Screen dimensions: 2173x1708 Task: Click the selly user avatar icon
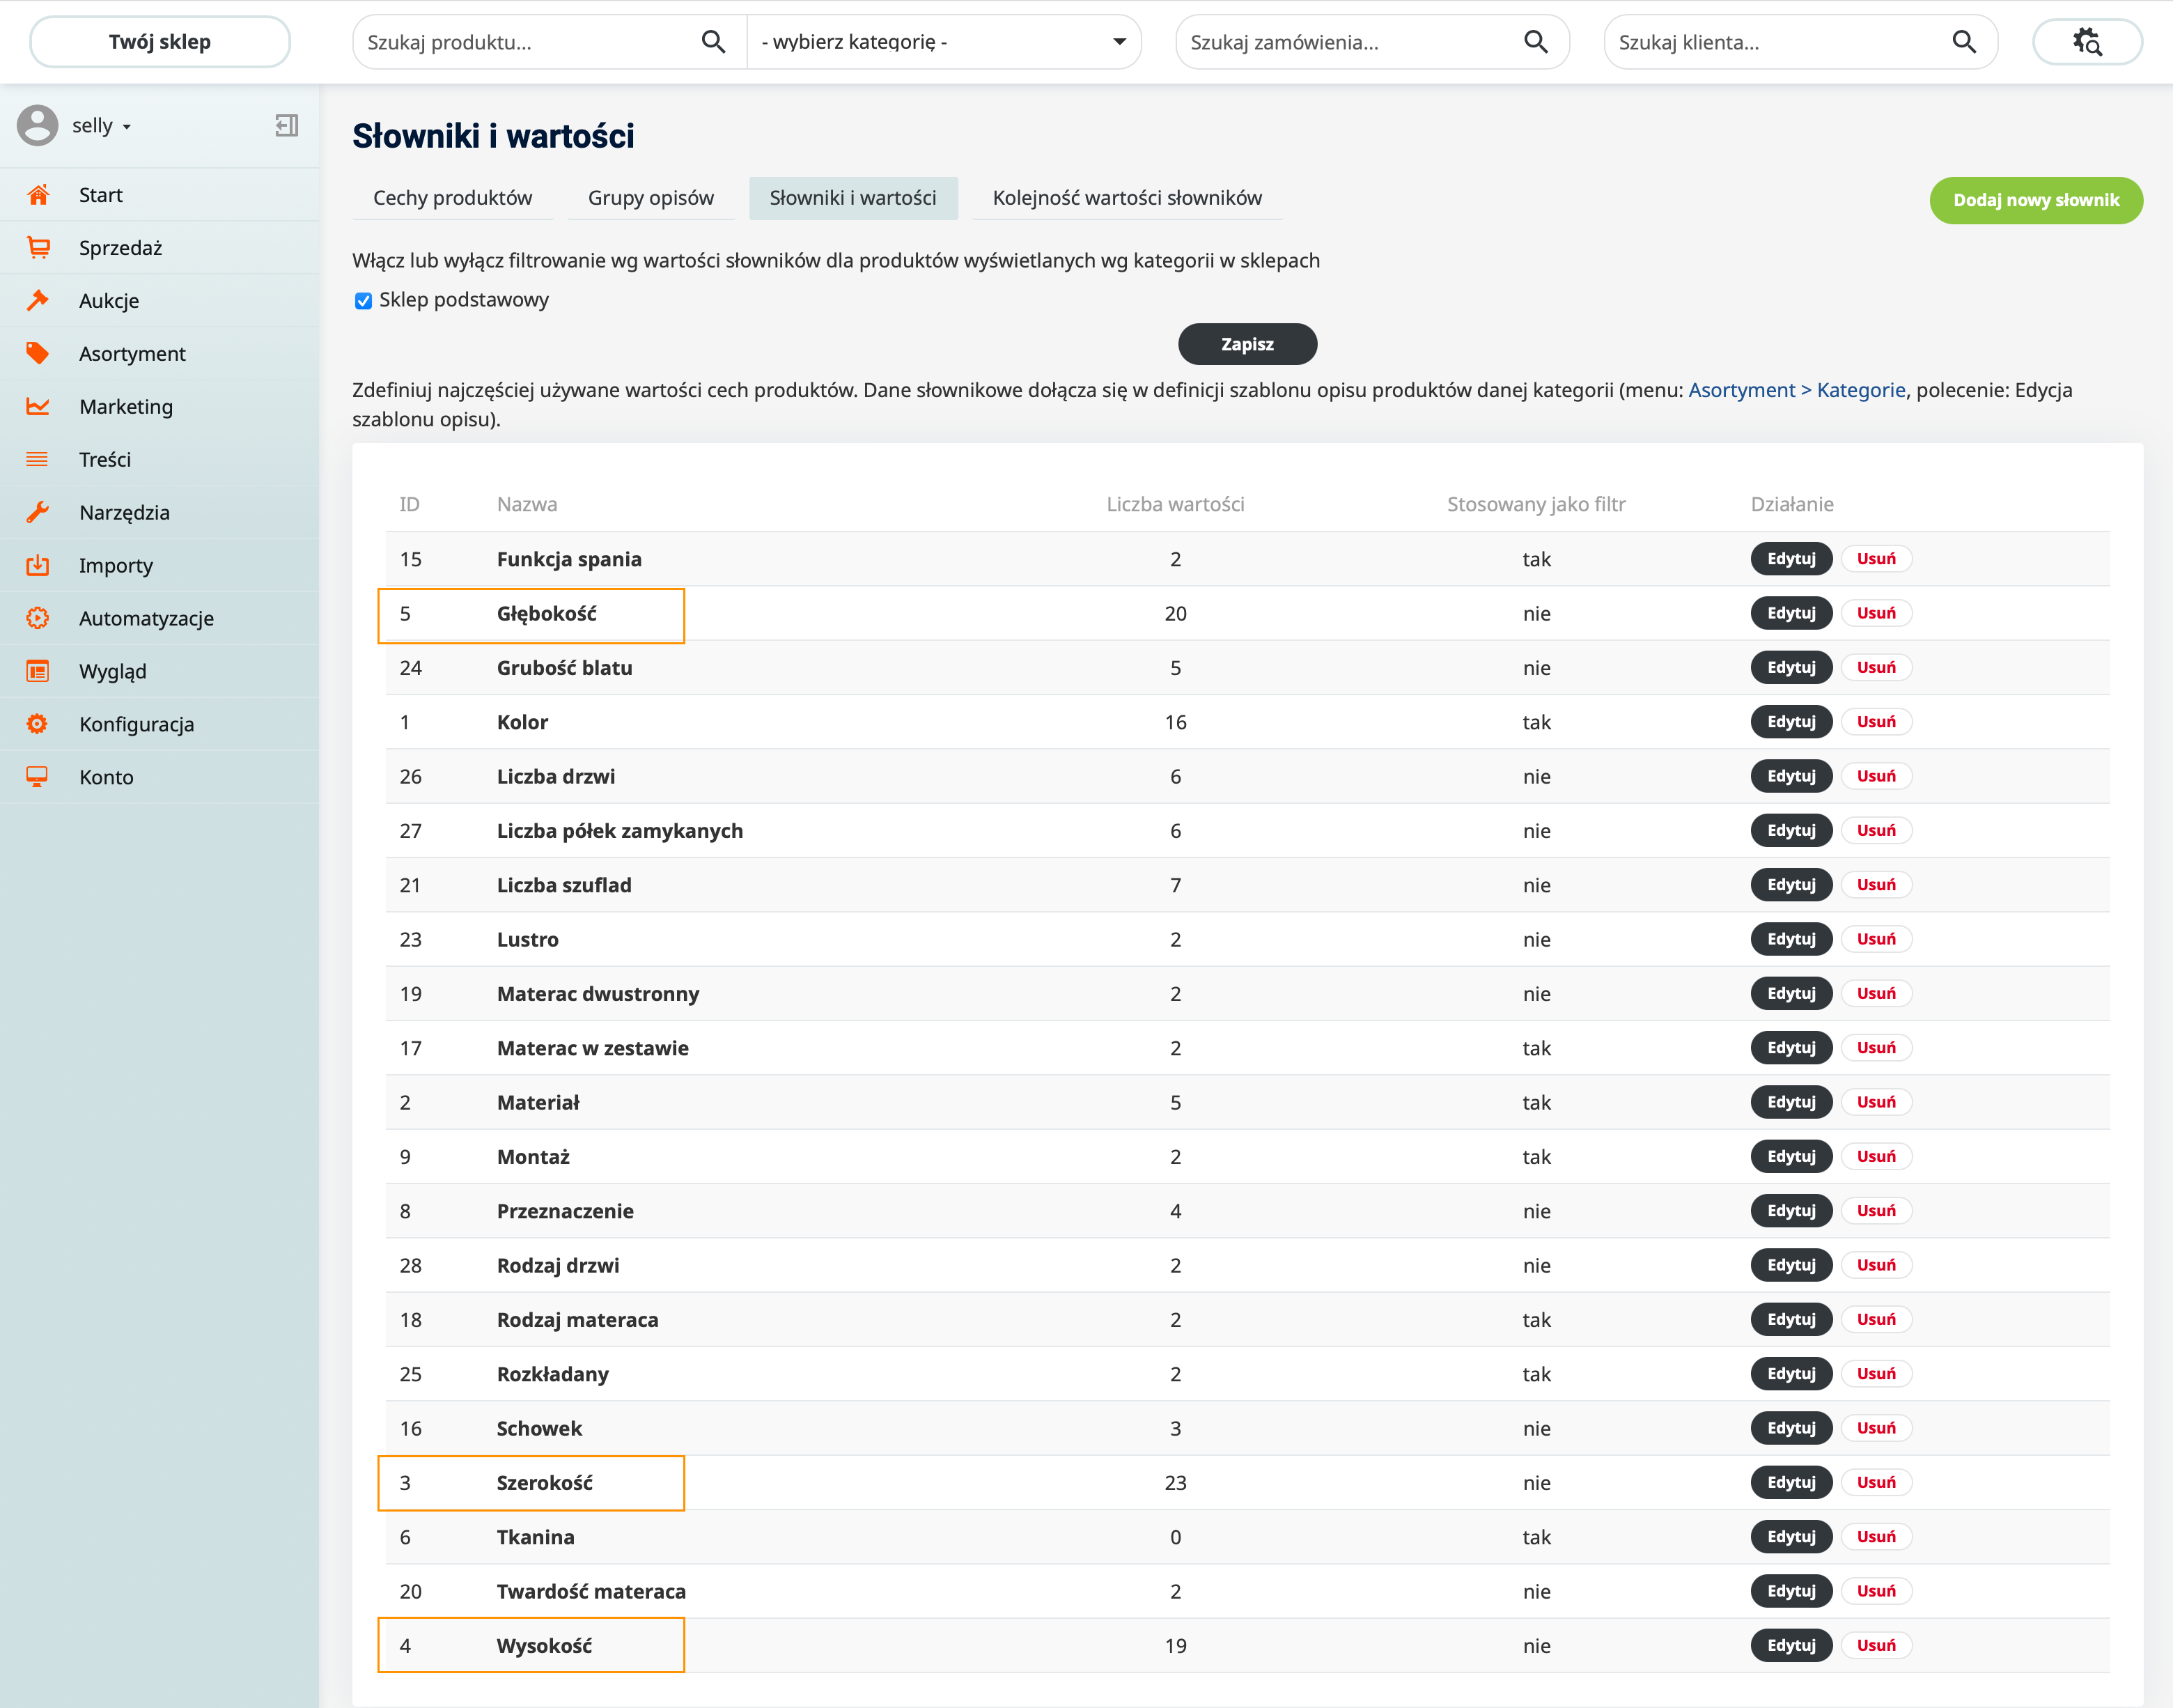(38, 126)
